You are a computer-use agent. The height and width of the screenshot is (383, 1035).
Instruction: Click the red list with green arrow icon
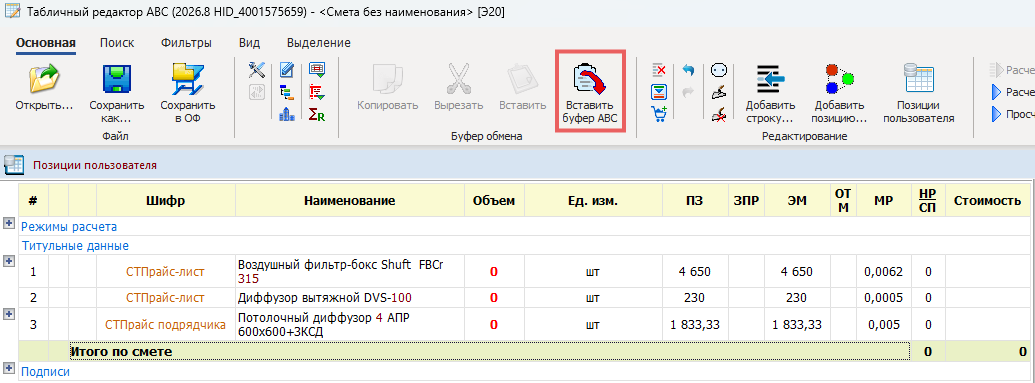click(x=317, y=92)
